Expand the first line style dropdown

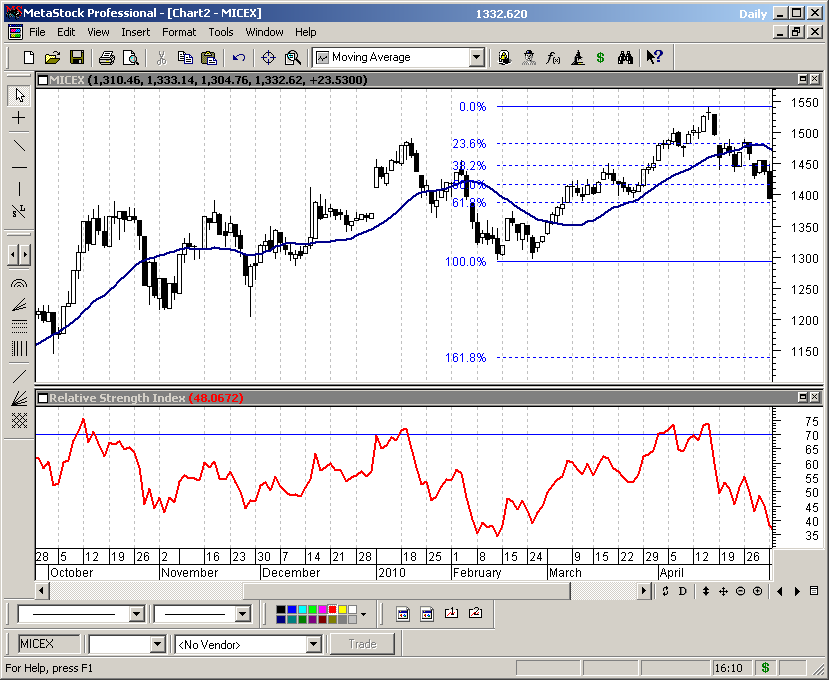pyautogui.click(x=136, y=614)
